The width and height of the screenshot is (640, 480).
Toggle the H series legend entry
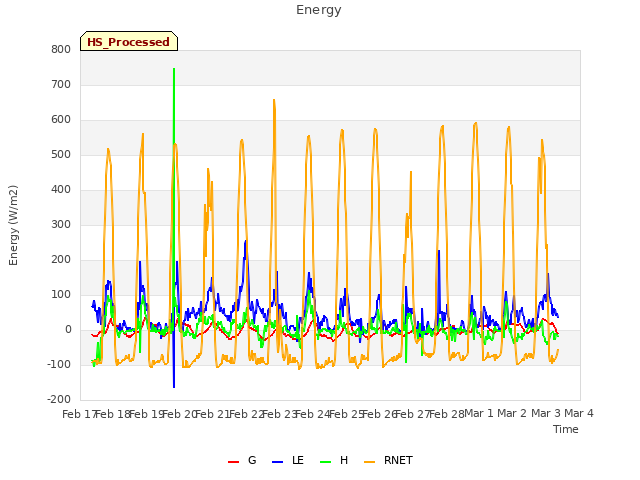334,460
